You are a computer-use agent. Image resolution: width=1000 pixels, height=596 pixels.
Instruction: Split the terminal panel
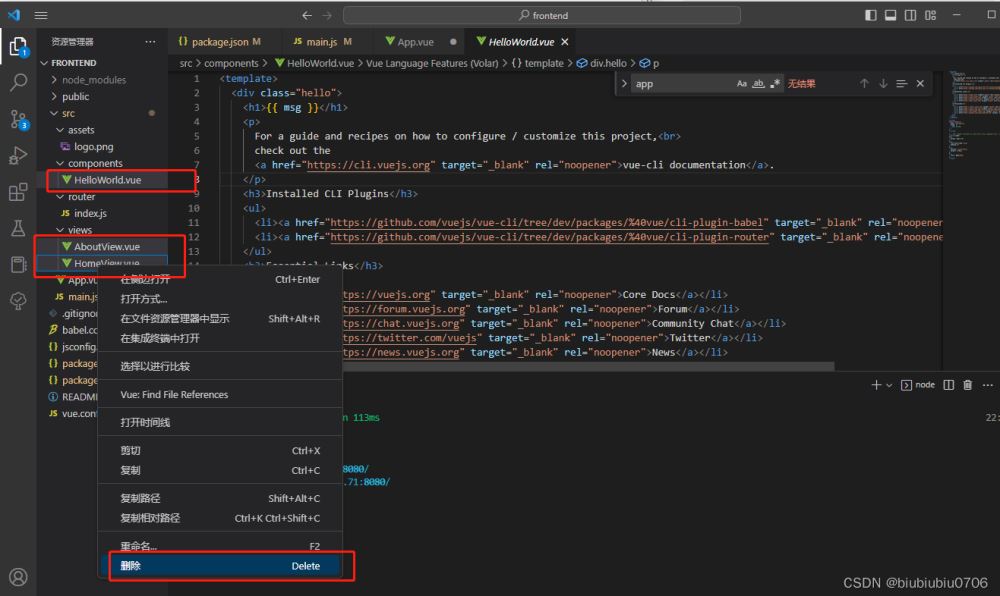click(x=947, y=385)
